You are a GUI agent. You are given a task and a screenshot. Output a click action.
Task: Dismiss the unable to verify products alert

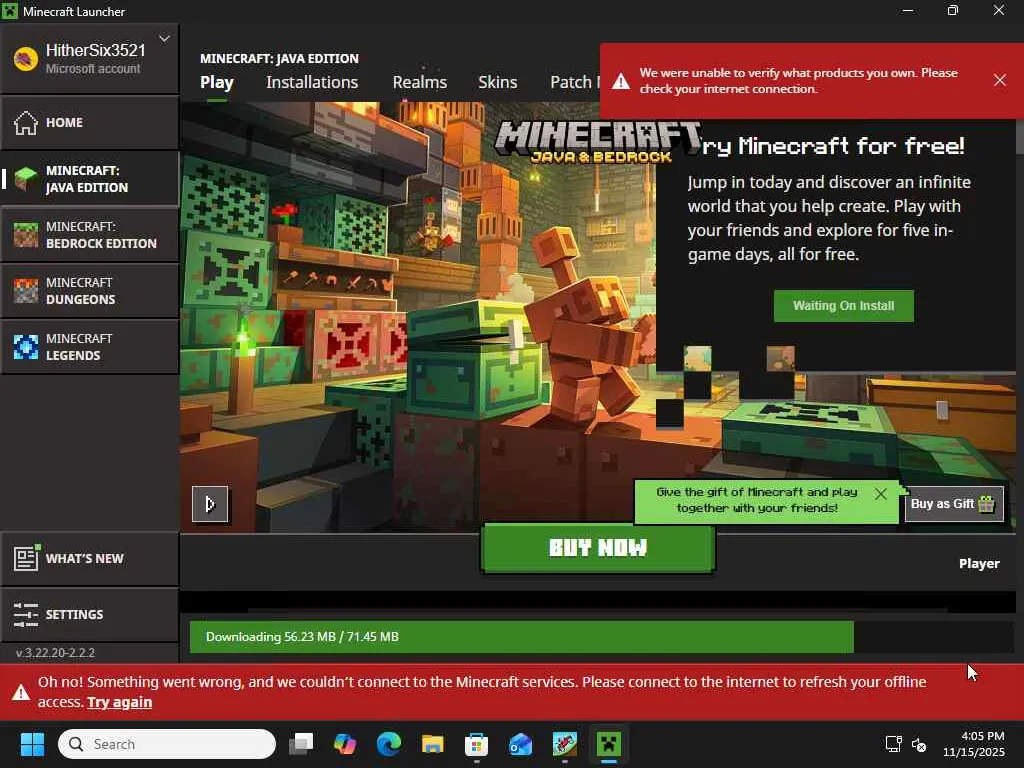click(x=1000, y=80)
